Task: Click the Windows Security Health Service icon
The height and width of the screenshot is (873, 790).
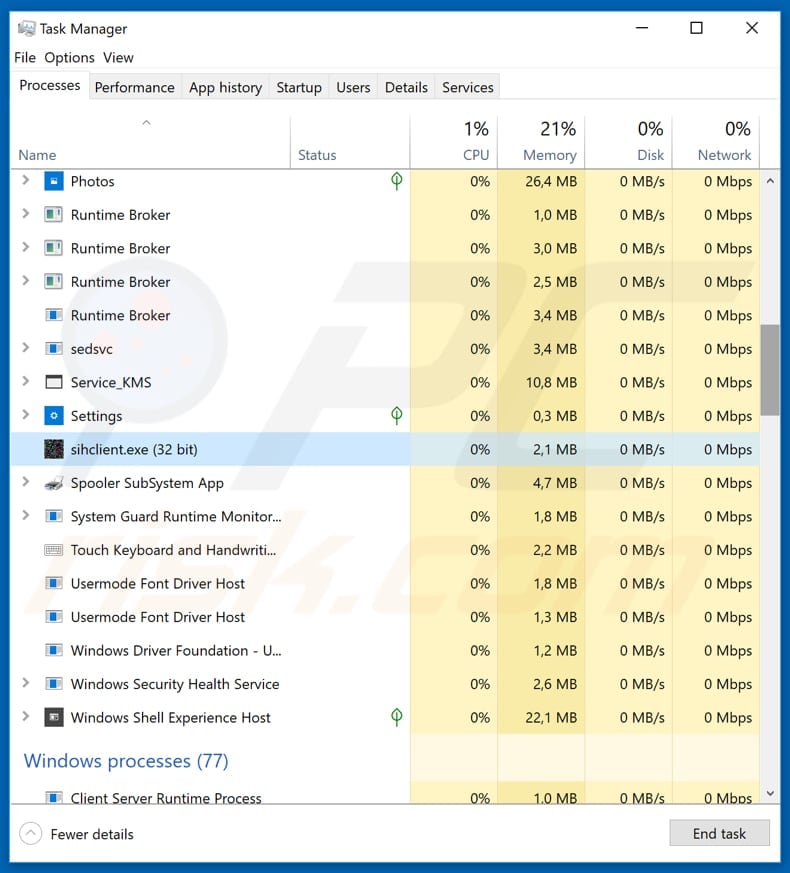Action: pos(53,684)
